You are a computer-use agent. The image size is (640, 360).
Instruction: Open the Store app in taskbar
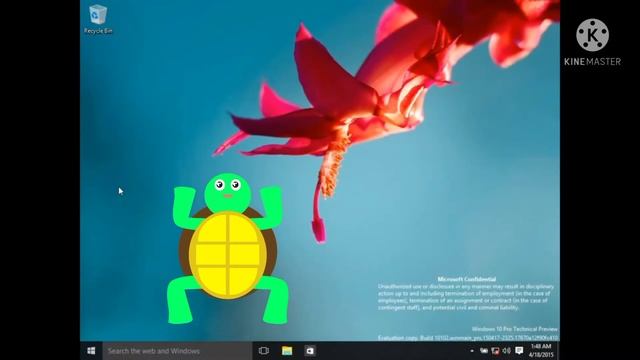(x=310, y=351)
